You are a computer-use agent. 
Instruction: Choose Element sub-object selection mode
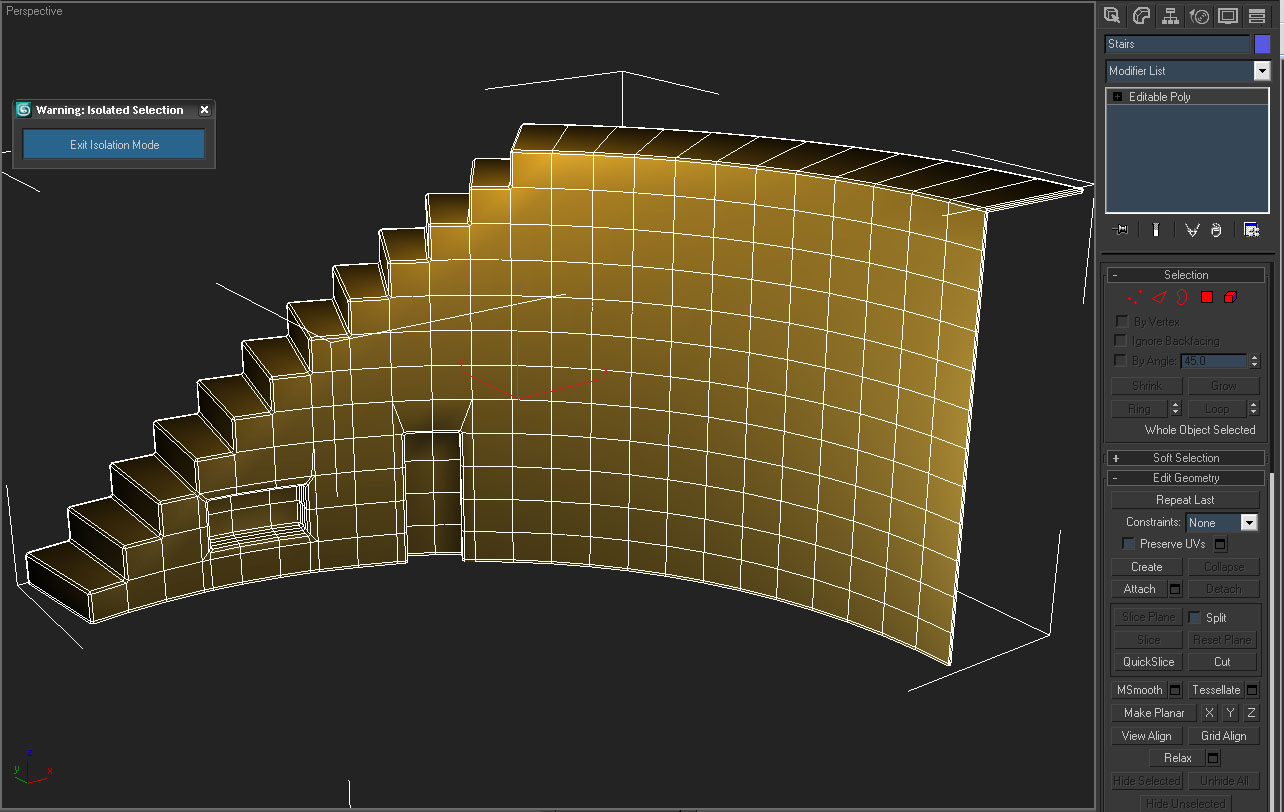coord(1230,296)
